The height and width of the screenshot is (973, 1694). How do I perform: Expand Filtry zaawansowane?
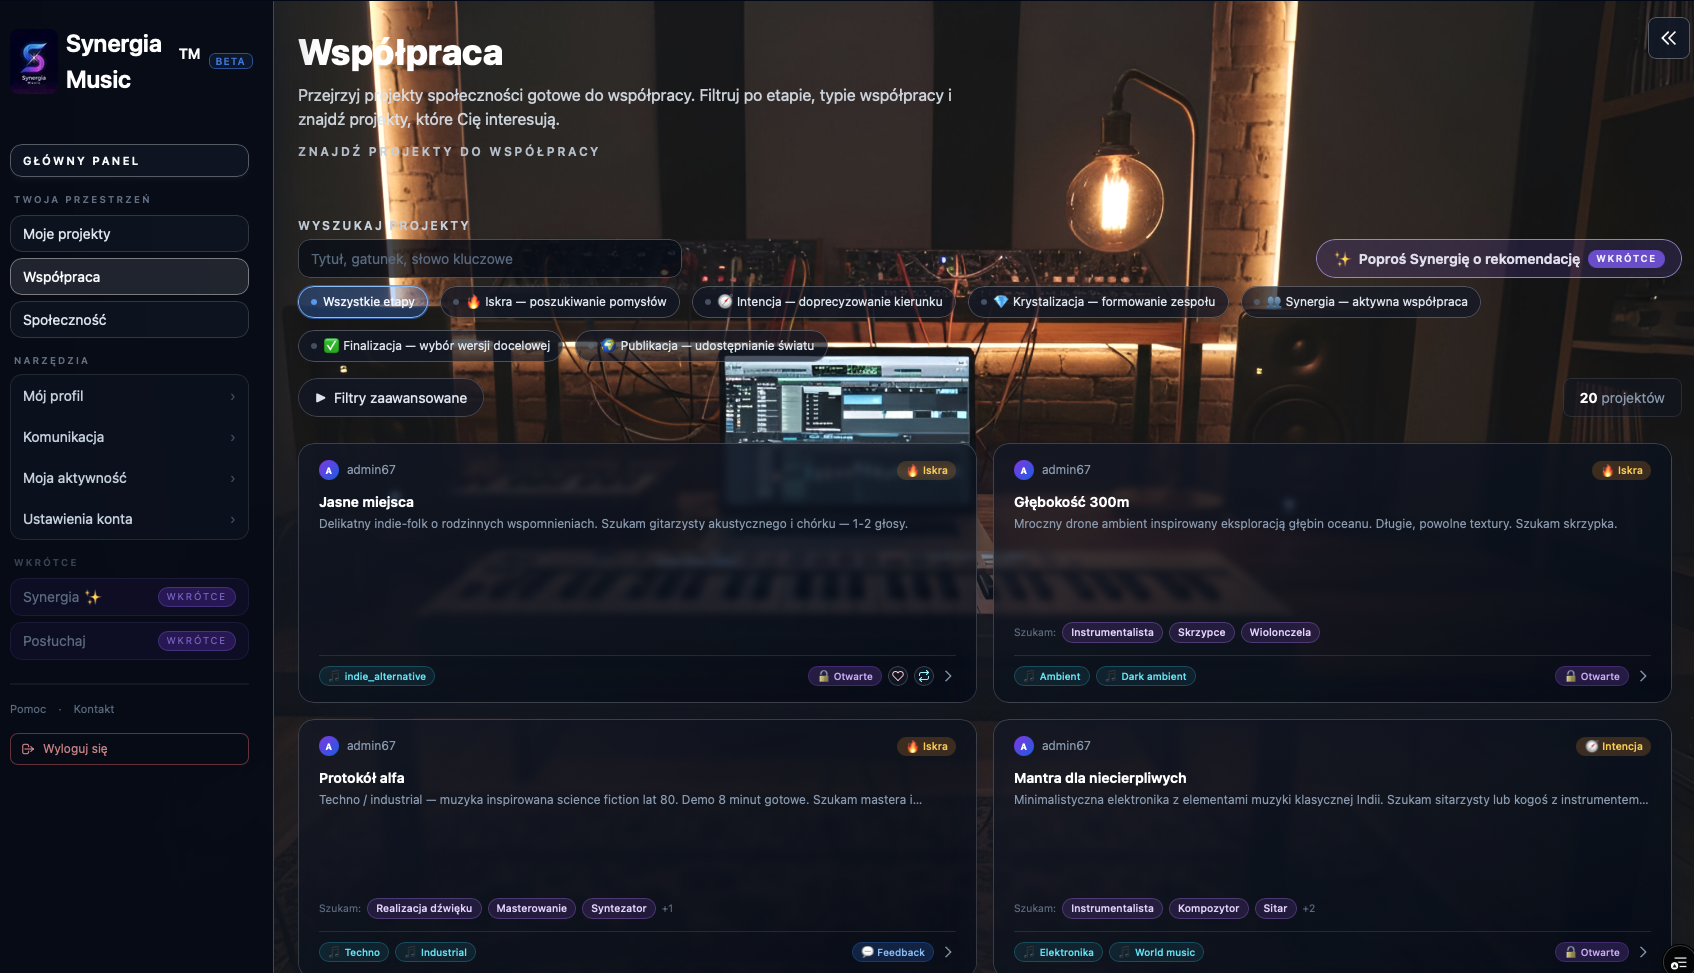click(391, 398)
